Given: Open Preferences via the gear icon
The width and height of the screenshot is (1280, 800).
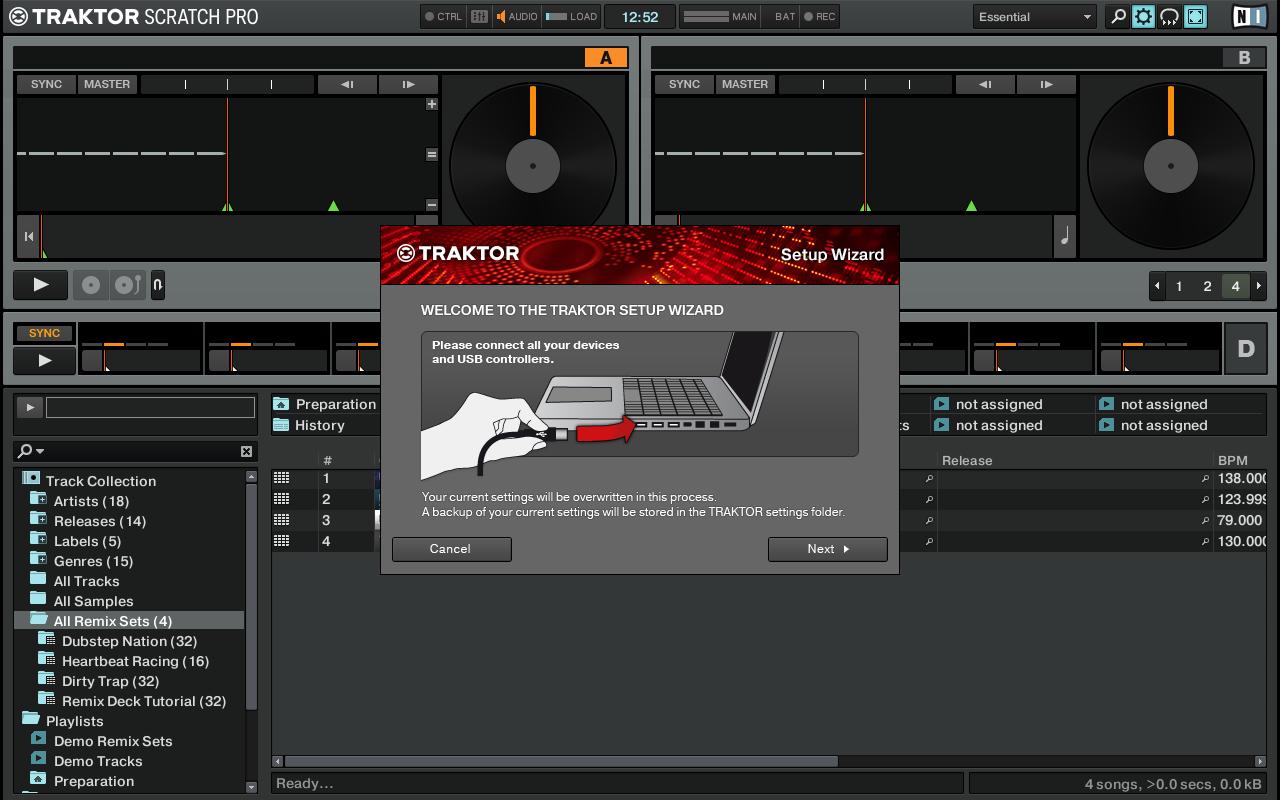Looking at the screenshot, I should 1143,16.
